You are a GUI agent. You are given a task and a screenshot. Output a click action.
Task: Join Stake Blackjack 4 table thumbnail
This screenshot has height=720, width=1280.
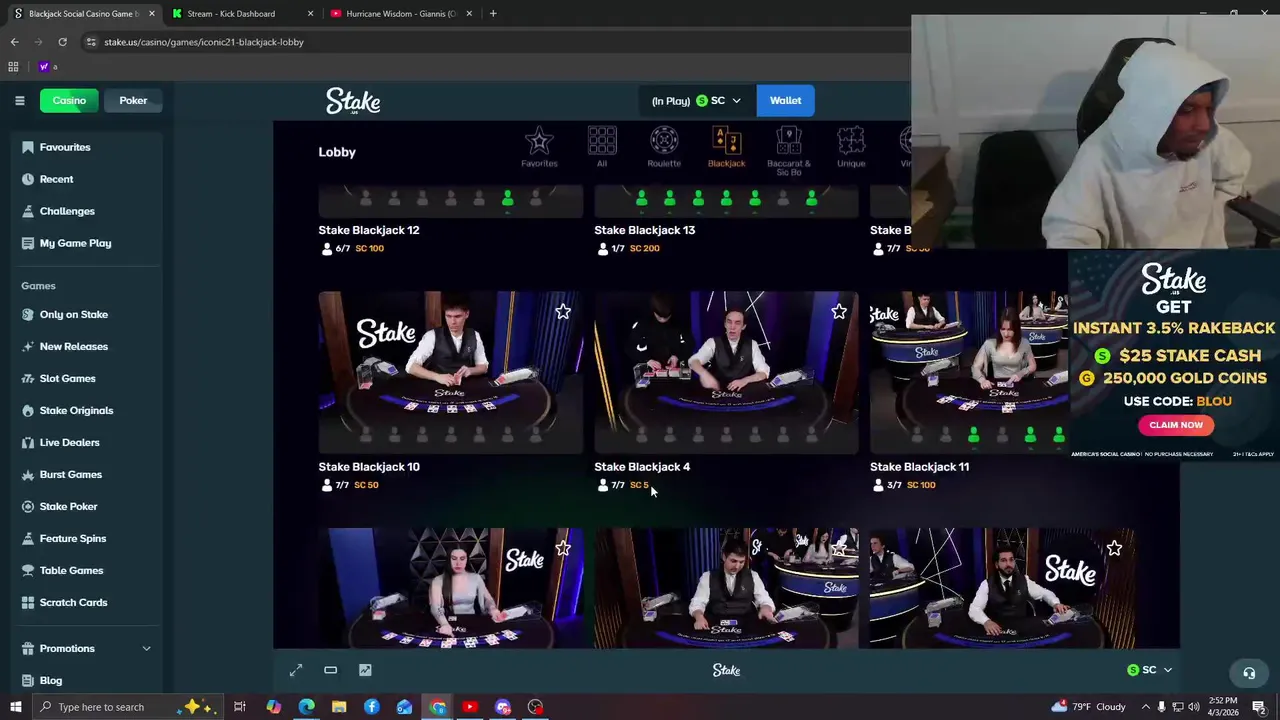(x=726, y=372)
